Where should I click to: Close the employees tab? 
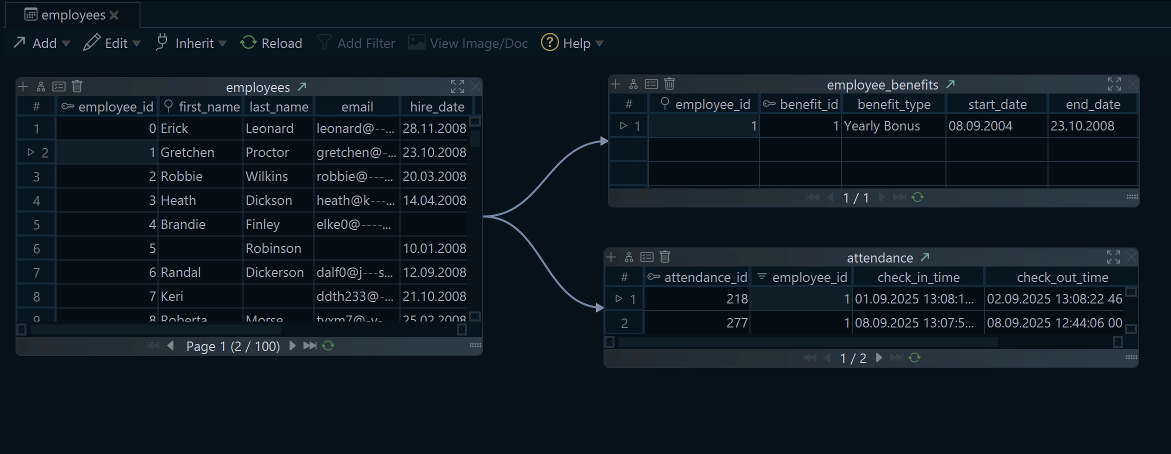coord(114,15)
